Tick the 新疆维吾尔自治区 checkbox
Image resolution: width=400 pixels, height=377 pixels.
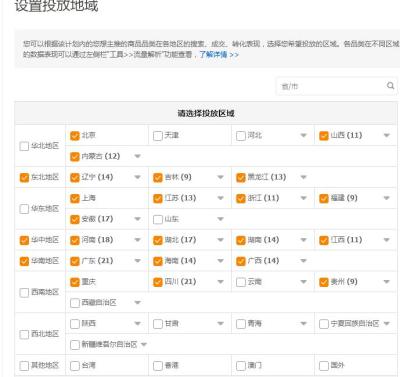click(75, 345)
